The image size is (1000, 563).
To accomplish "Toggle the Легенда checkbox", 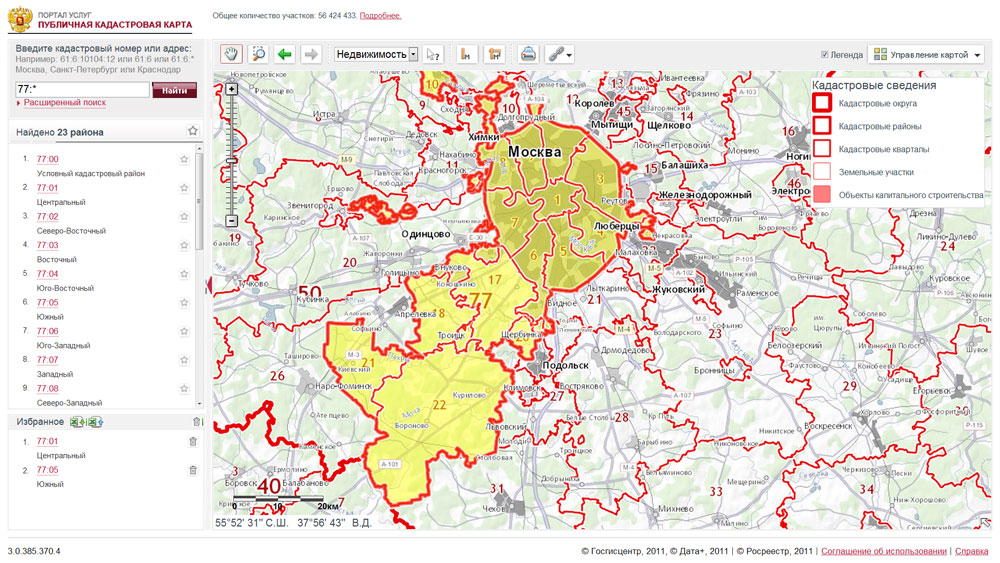I will click(825, 55).
